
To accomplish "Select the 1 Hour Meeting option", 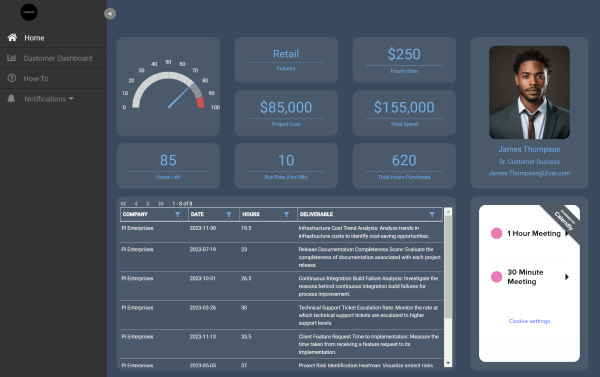I will pyautogui.click(x=530, y=233).
